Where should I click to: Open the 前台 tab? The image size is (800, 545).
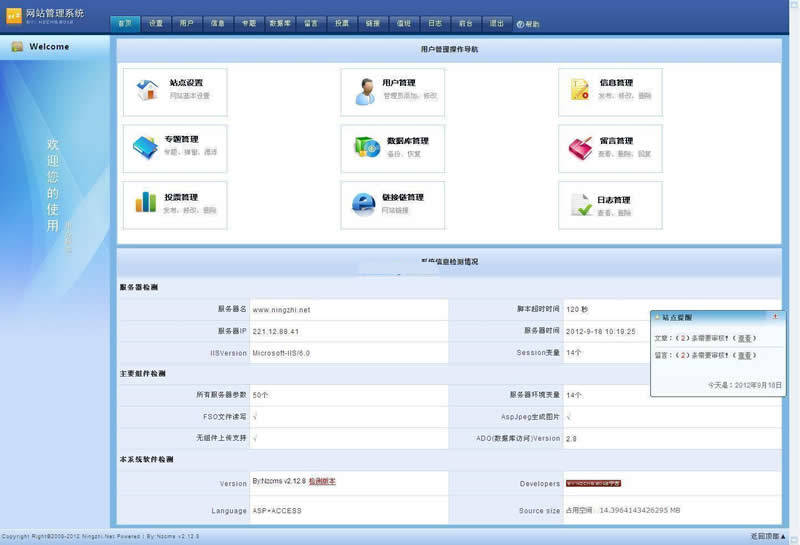click(x=466, y=23)
